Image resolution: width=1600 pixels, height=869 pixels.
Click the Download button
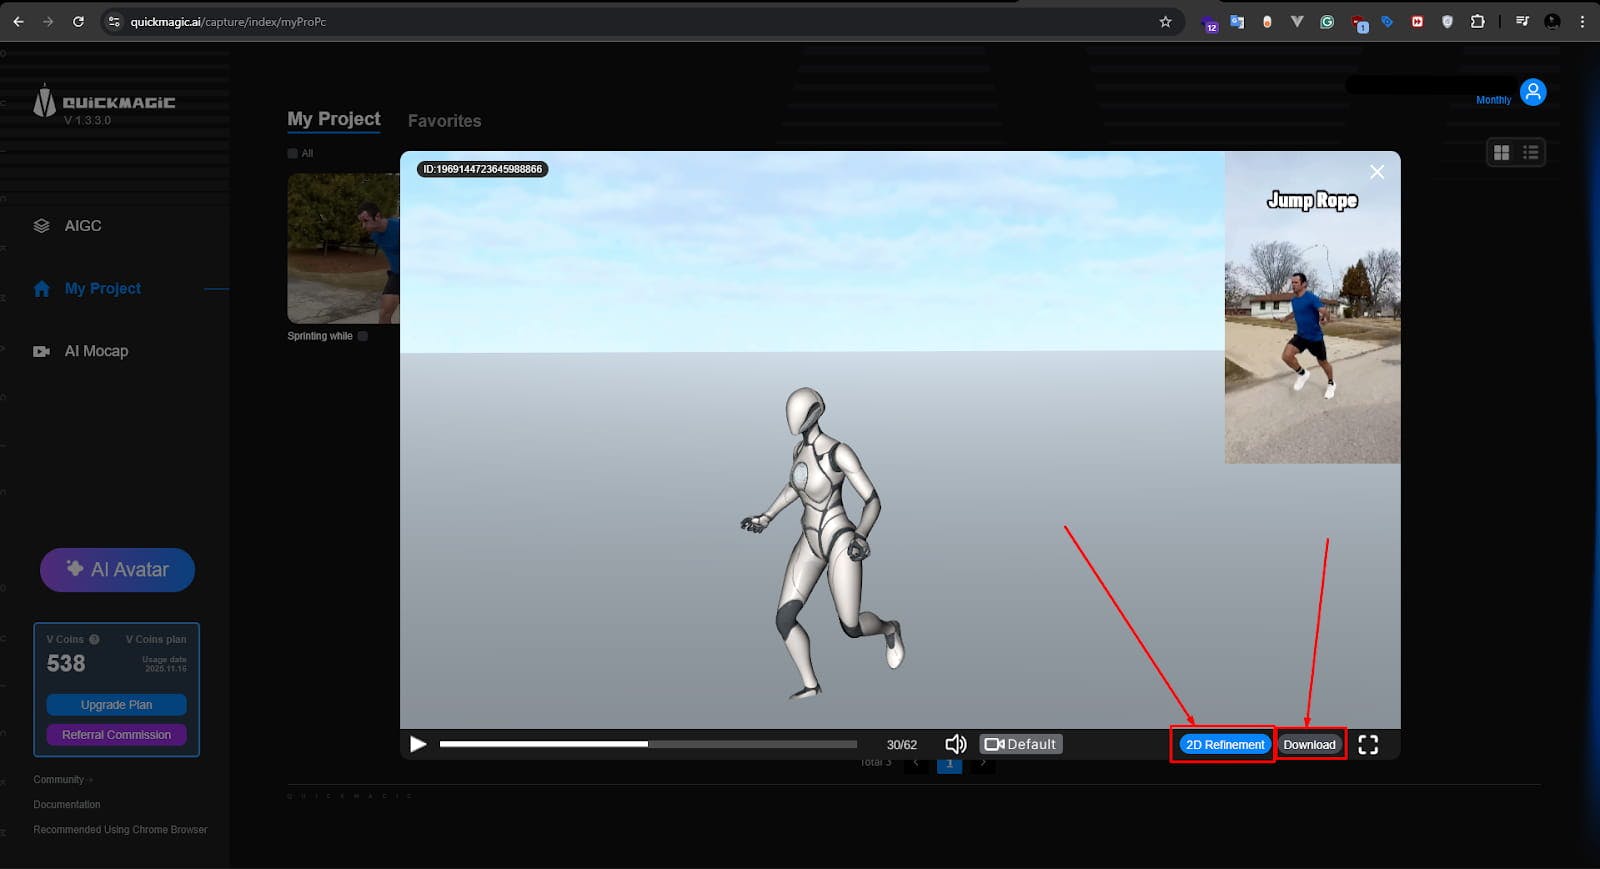[1309, 745]
